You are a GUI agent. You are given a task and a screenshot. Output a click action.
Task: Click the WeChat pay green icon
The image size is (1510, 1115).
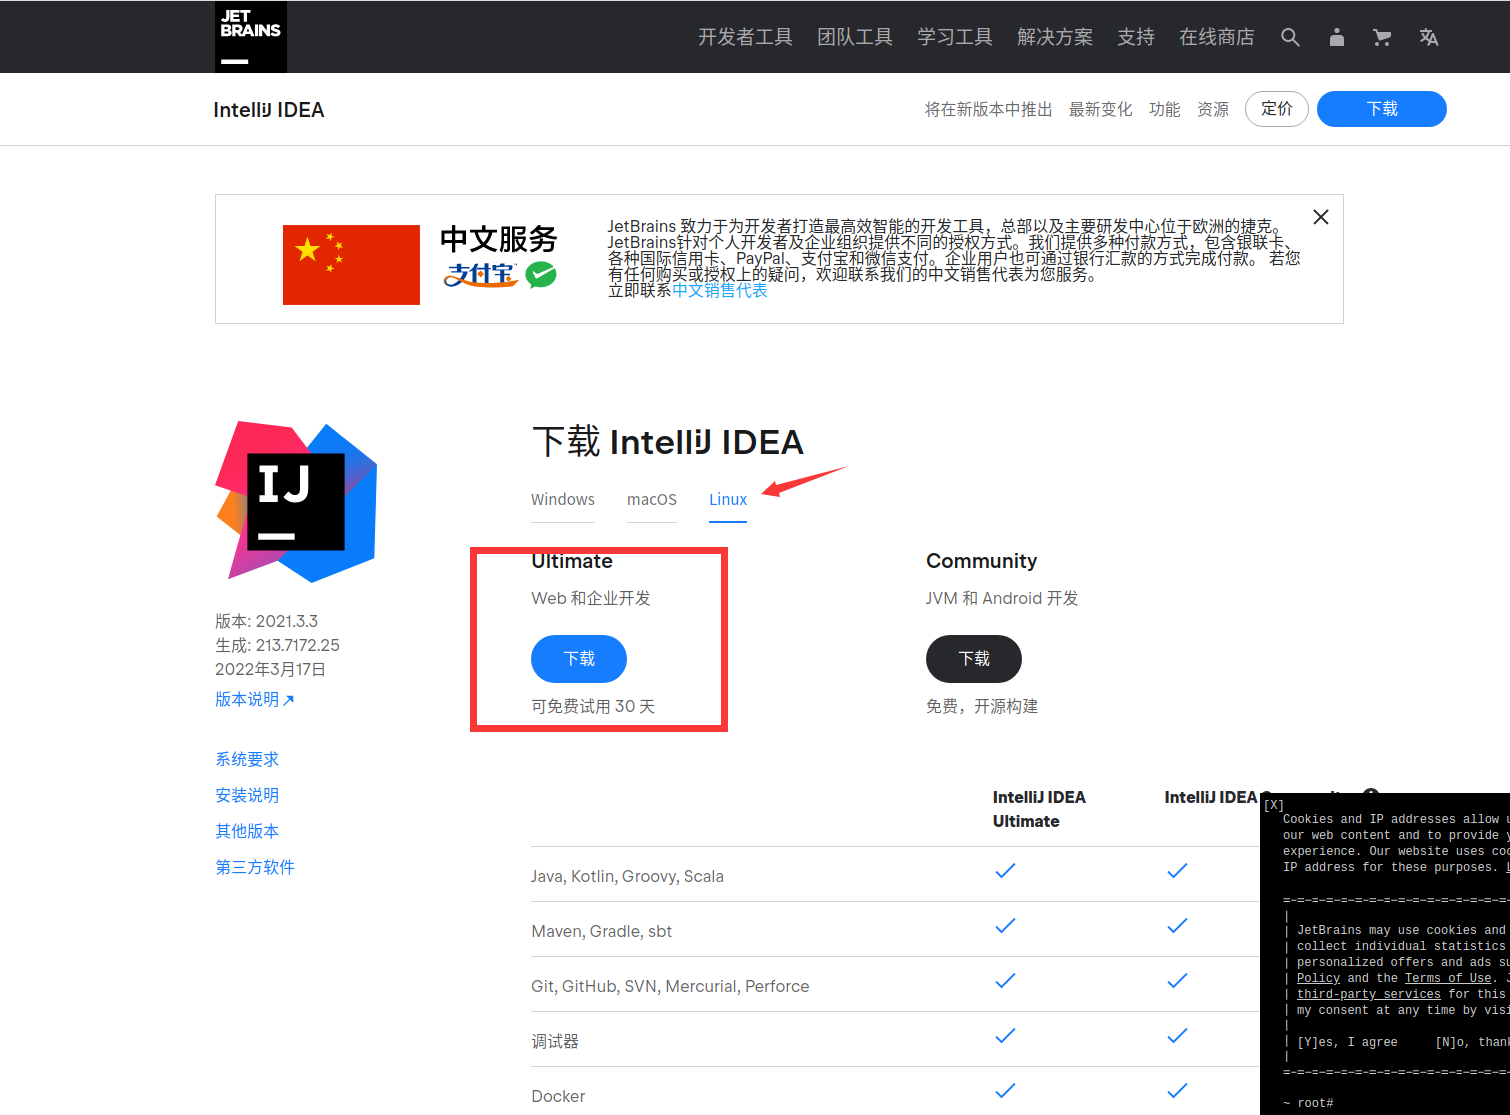541,274
